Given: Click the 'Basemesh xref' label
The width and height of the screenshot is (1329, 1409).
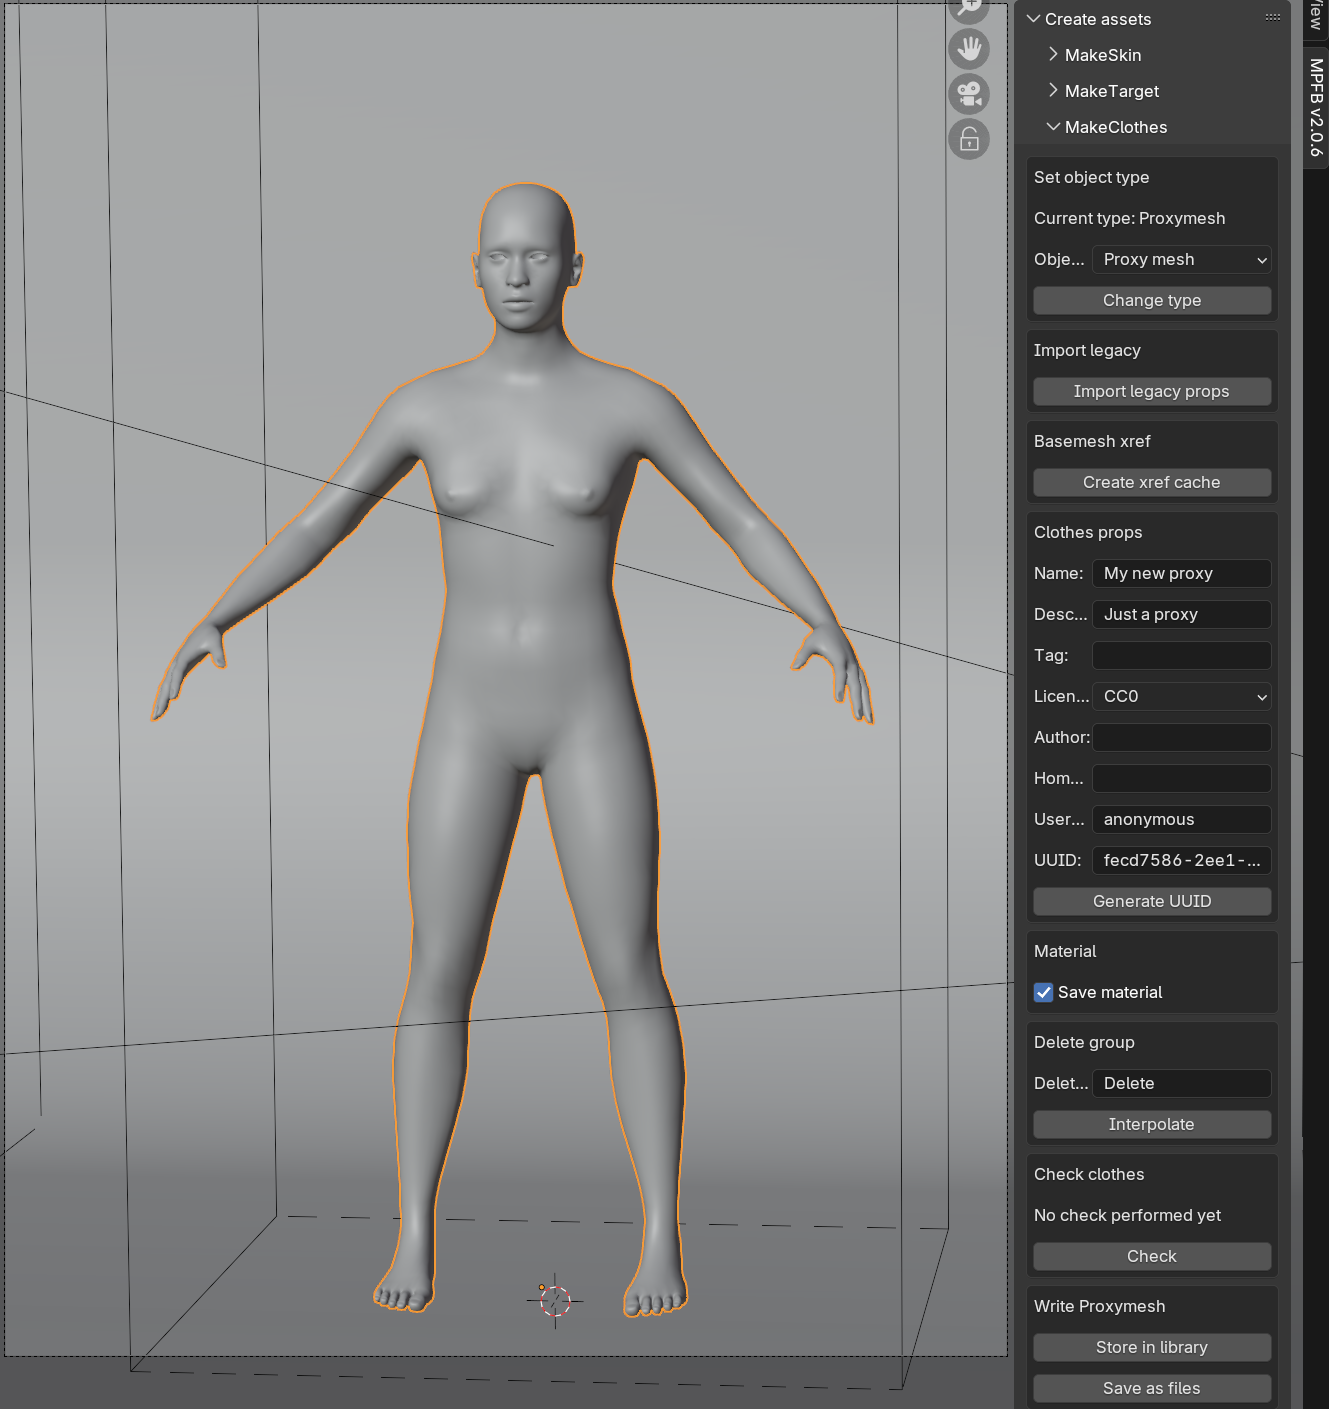Looking at the screenshot, I should pyautogui.click(x=1092, y=441).
